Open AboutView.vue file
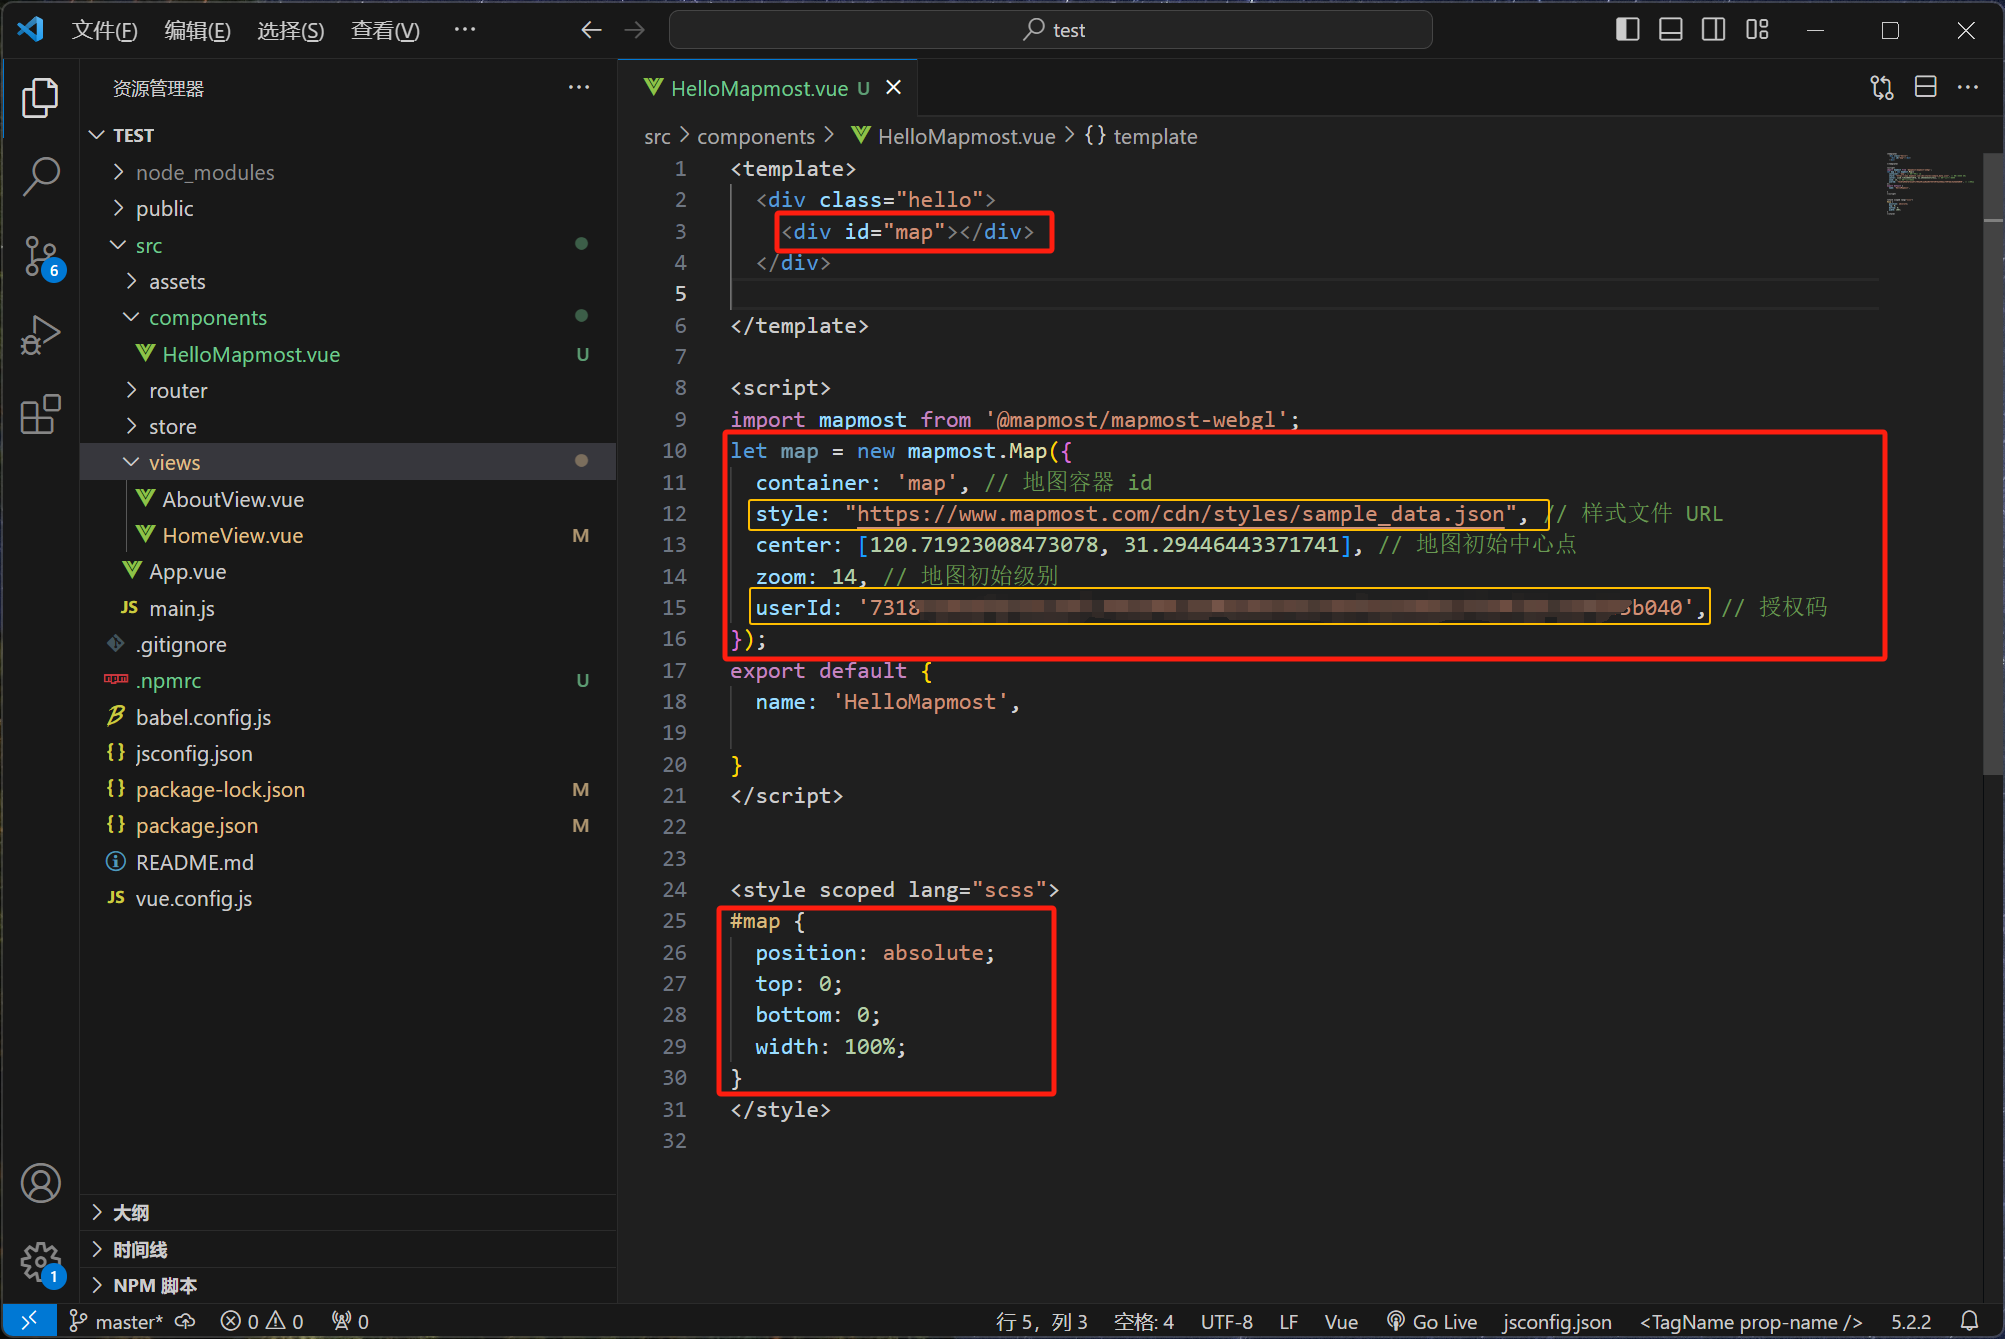 click(x=348, y=499)
